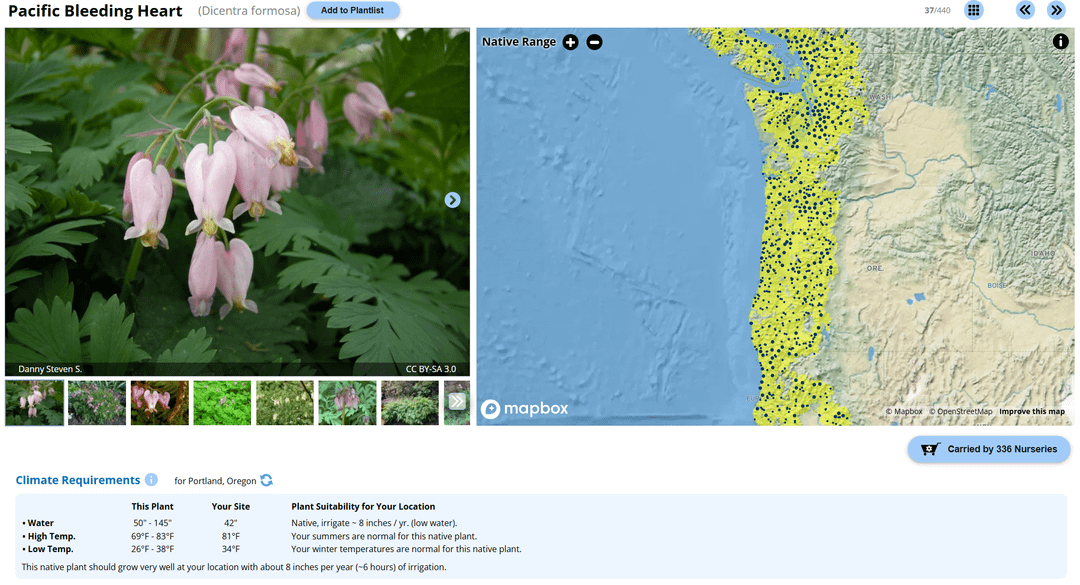Screen dimensions: 1080x585
Task: Open the map info icon
Action: tap(1060, 42)
